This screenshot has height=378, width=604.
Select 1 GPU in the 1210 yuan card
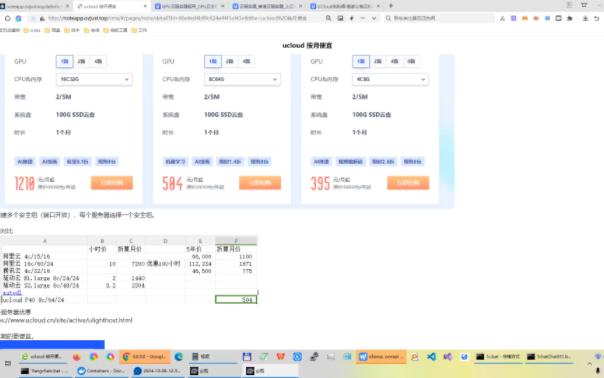[64, 61]
